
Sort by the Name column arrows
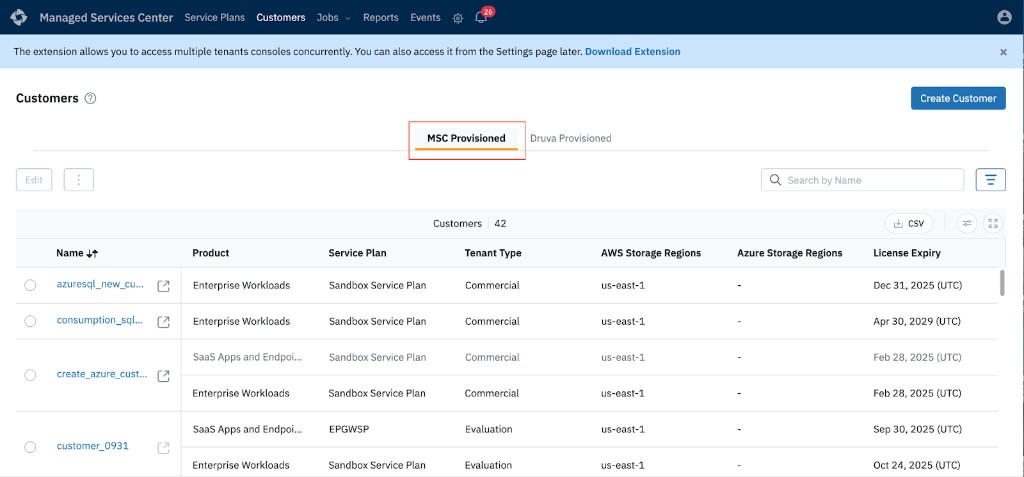point(92,254)
